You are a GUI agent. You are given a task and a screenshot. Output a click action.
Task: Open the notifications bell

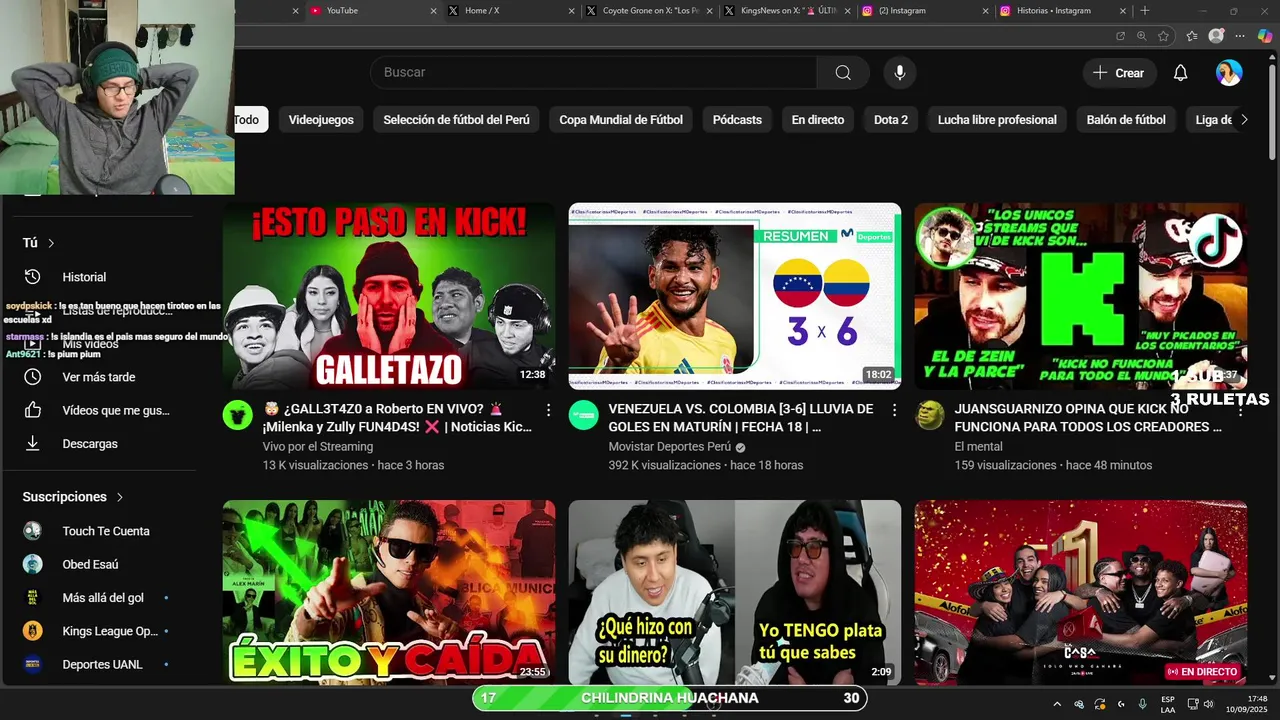[x=1180, y=73]
